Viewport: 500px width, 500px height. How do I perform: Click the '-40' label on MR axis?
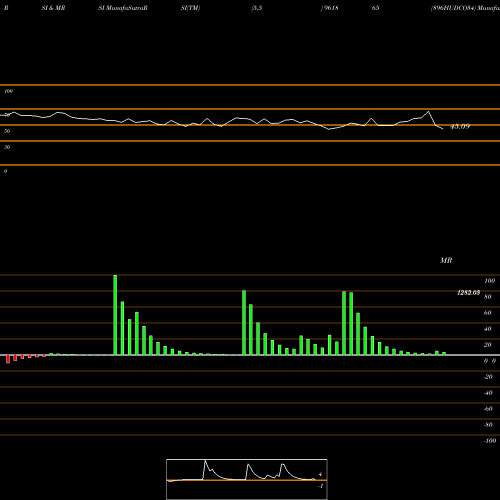tap(488, 393)
